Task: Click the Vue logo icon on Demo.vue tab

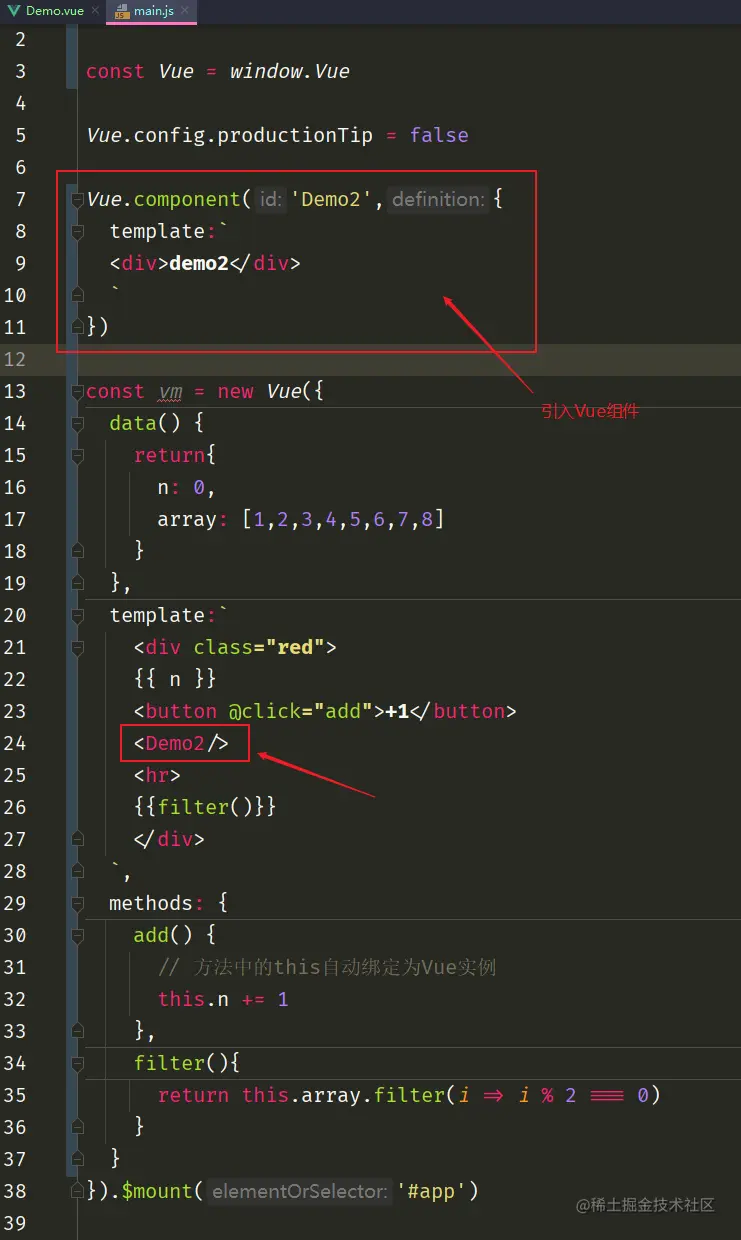Action: [14, 11]
